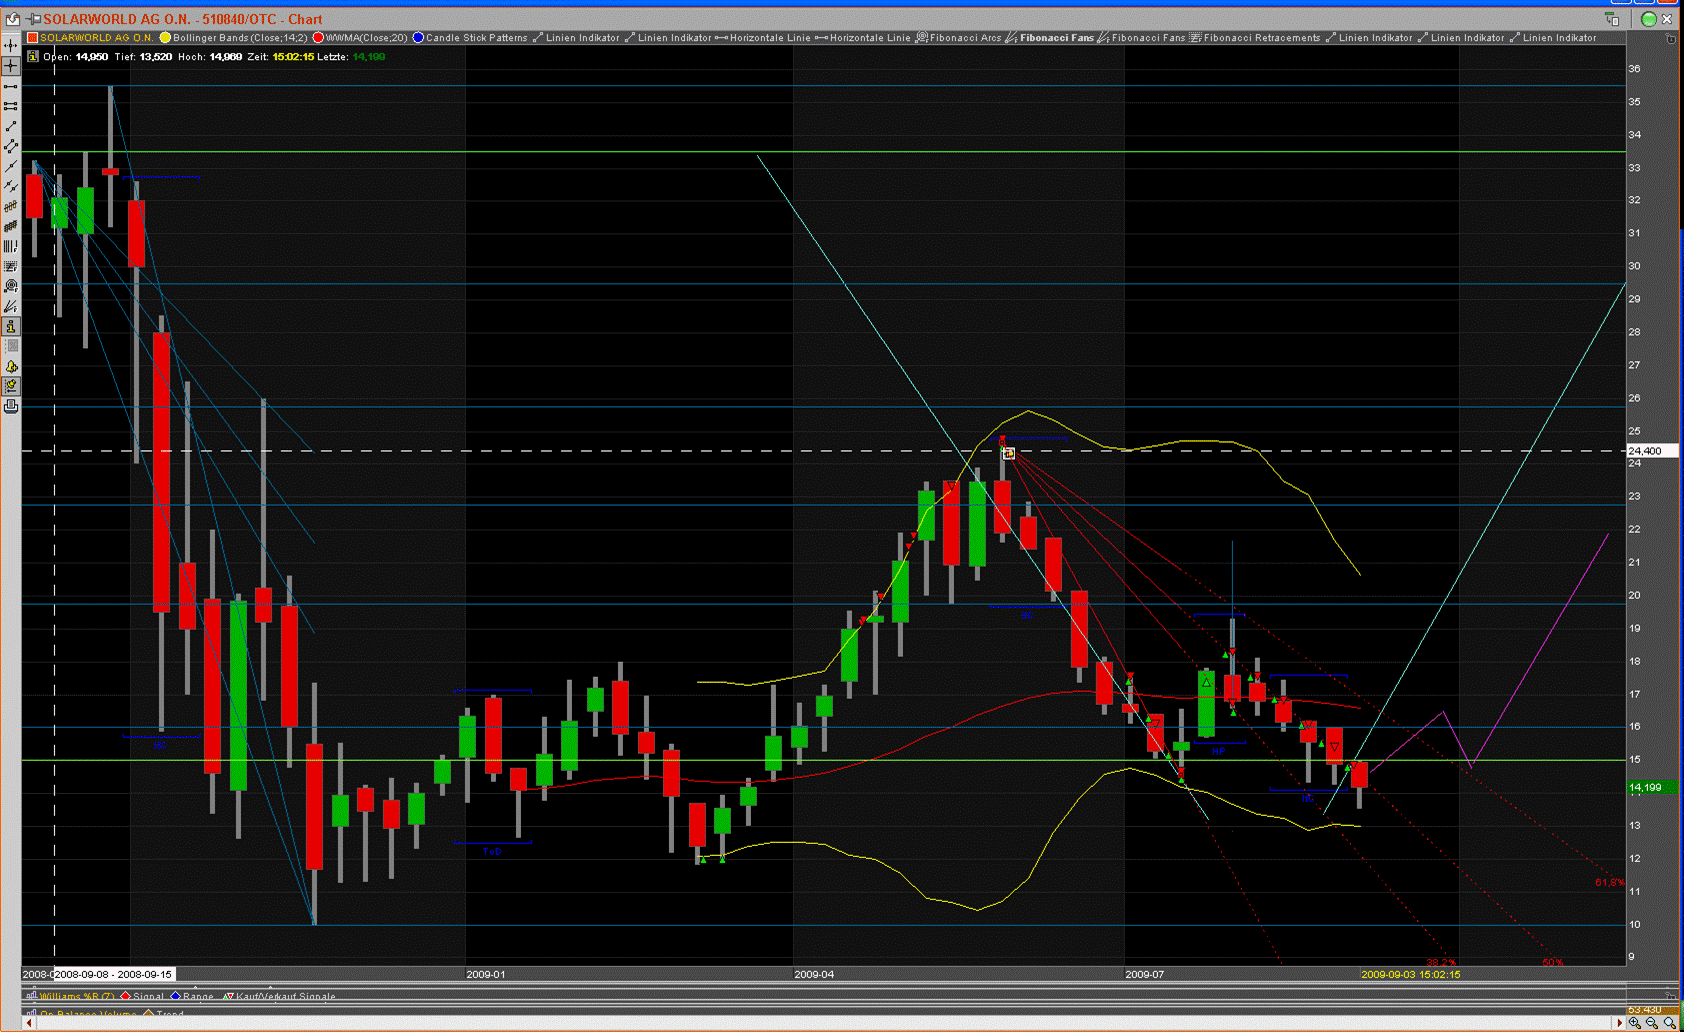Image resolution: width=1684 pixels, height=1032 pixels.
Task: Click the alarm bell tool
Action: (11, 366)
